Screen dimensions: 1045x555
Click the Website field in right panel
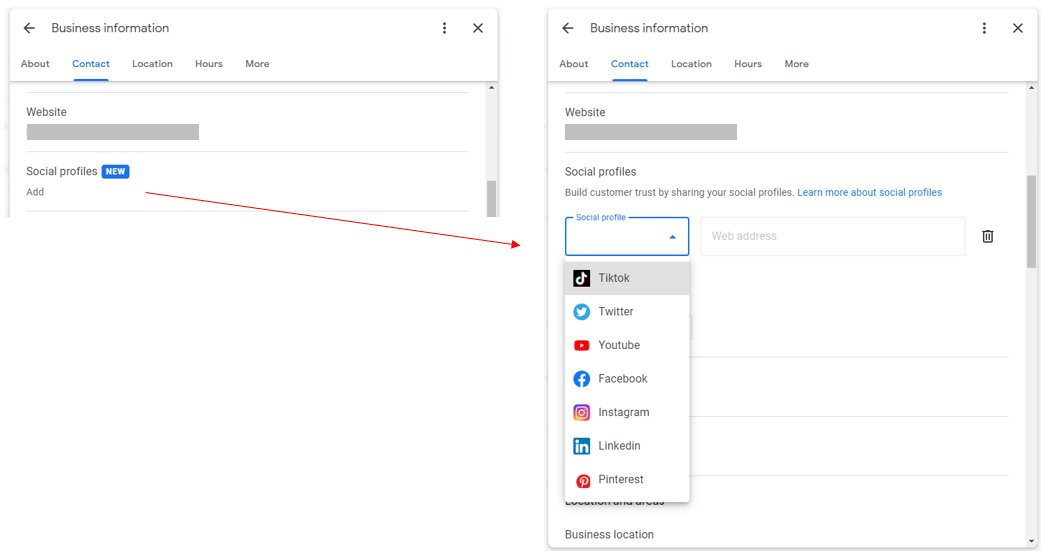[651, 132]
